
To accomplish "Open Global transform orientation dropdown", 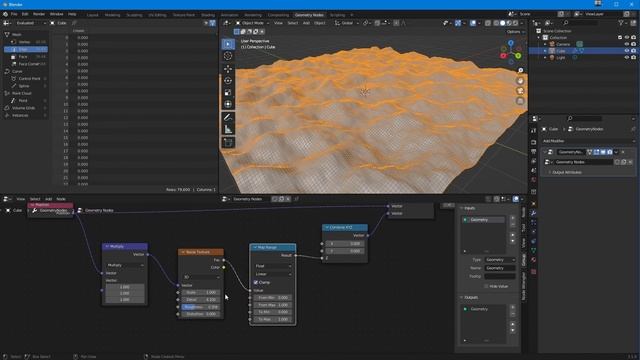I will point(347,23).
